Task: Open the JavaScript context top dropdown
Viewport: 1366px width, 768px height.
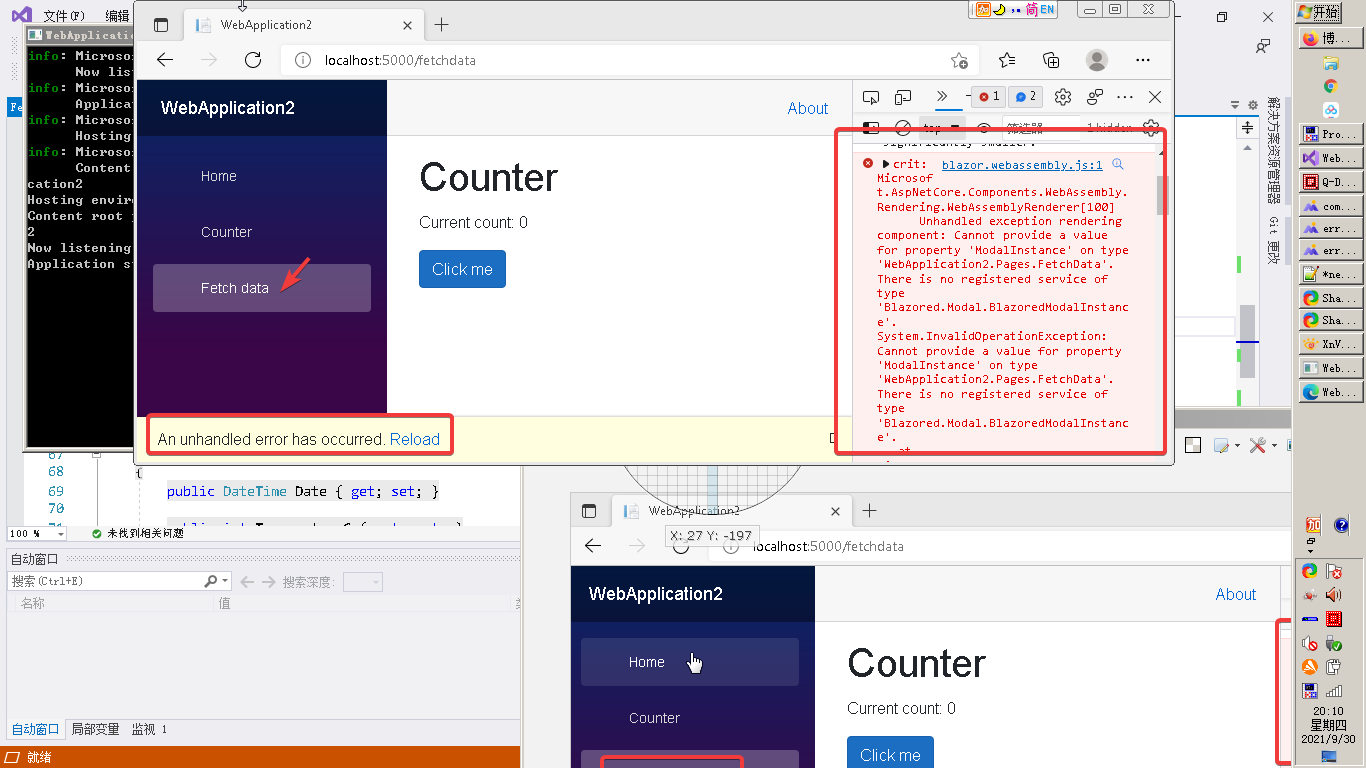Action: [x=942, y=128]
